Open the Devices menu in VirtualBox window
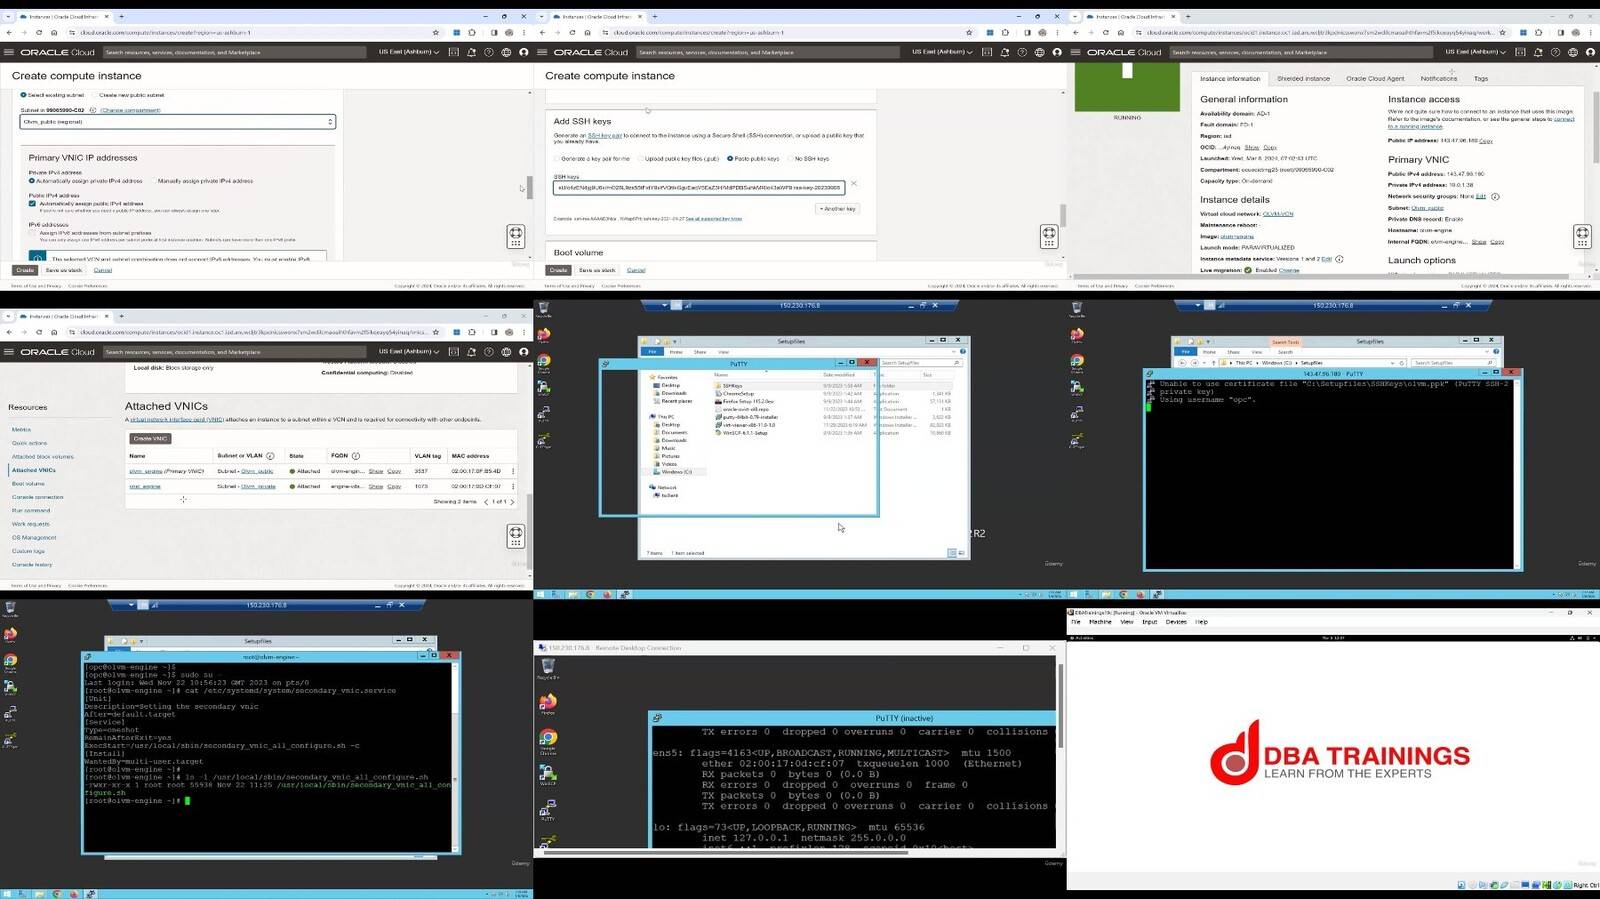This screenshot has height=899, width=1600. [1176, 622]
